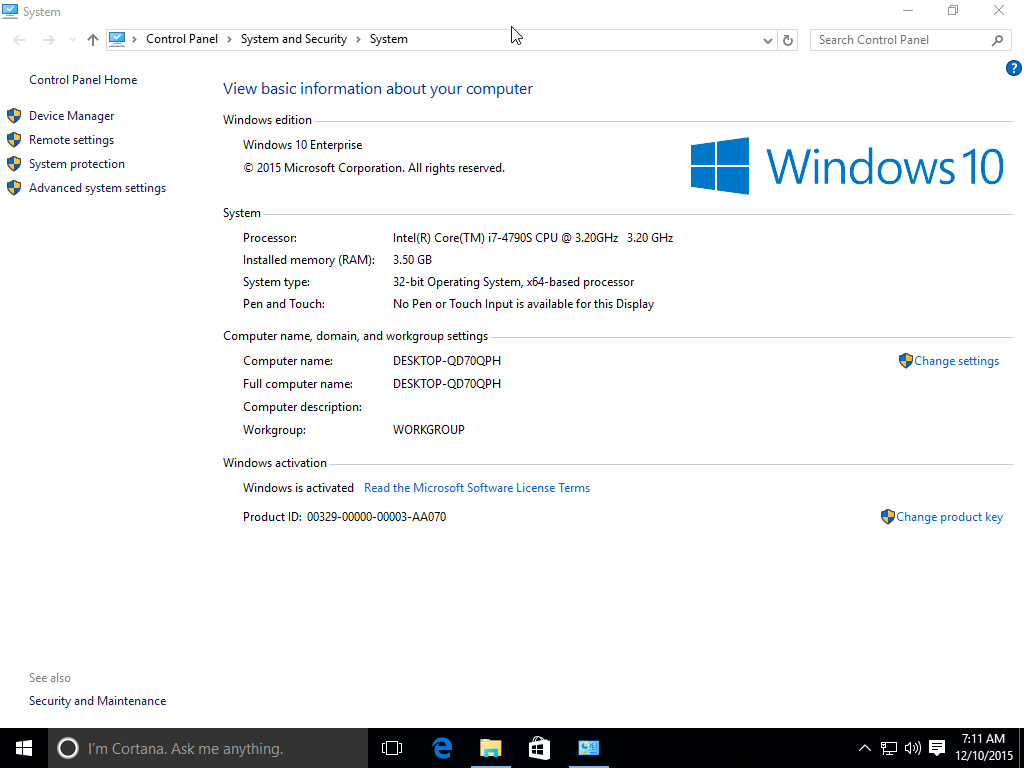Open the volume tray icon
This screenshot has width=1024, height=768.
(912, 748)
